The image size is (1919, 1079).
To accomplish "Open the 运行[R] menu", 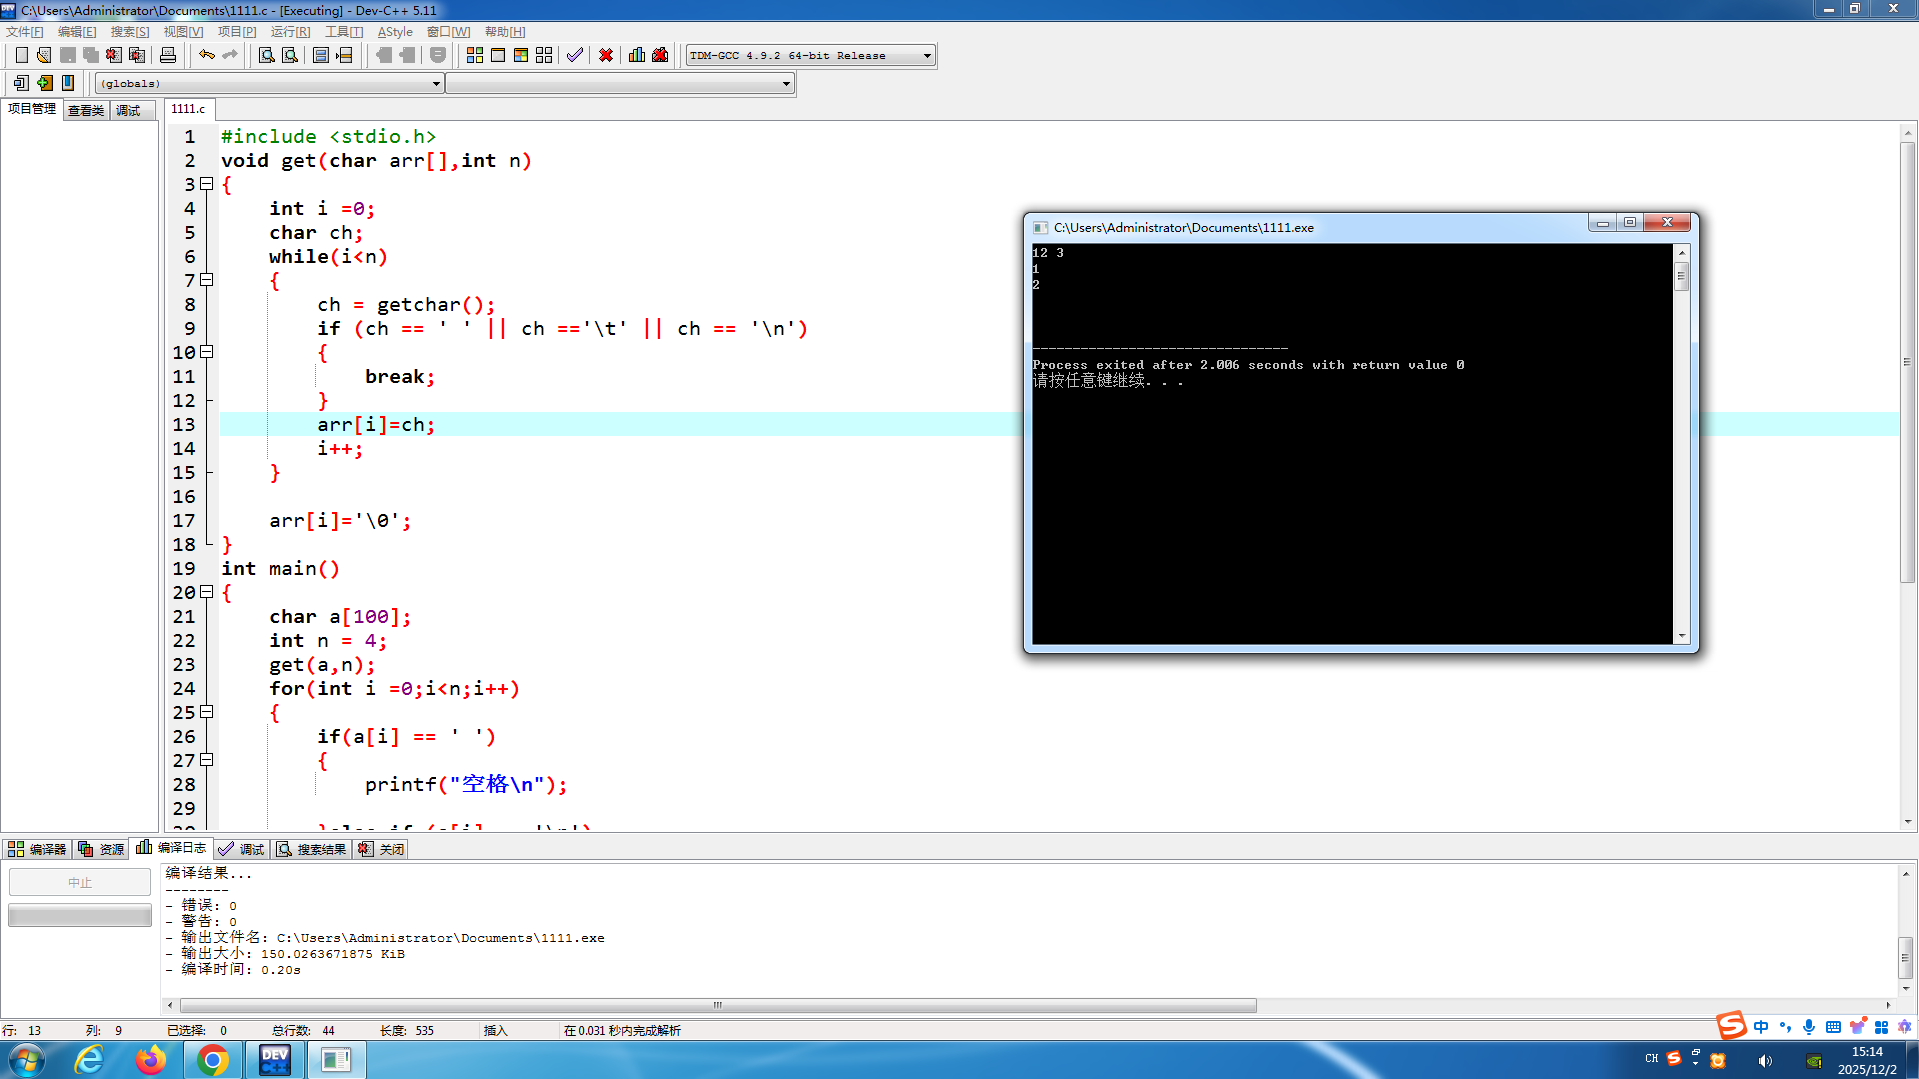I will point(290,32).
